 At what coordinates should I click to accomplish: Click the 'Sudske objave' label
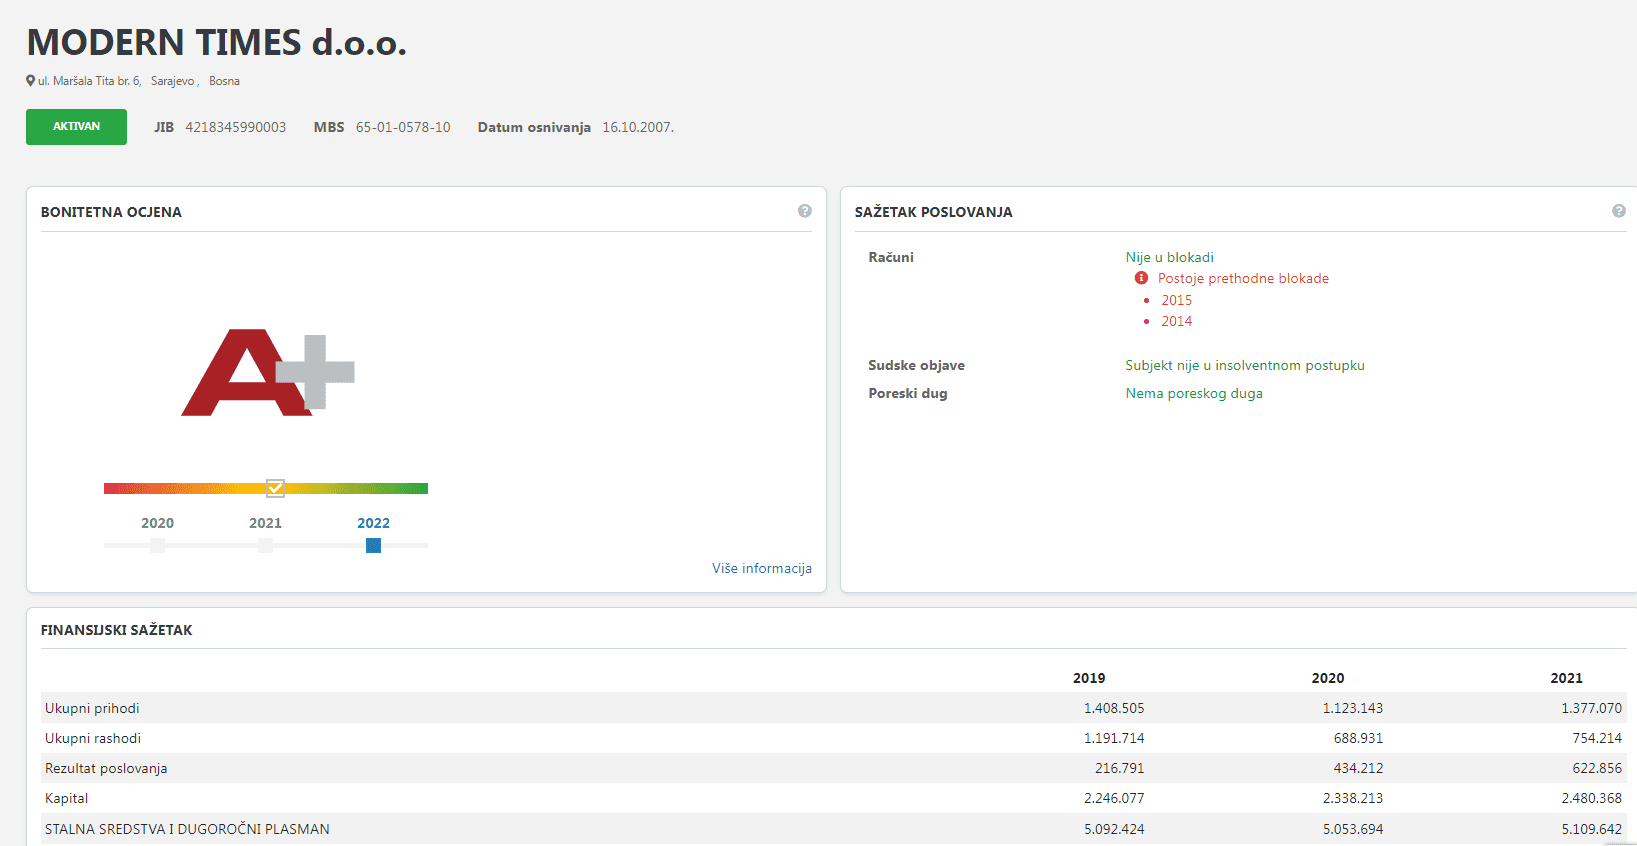coord(916,365)
